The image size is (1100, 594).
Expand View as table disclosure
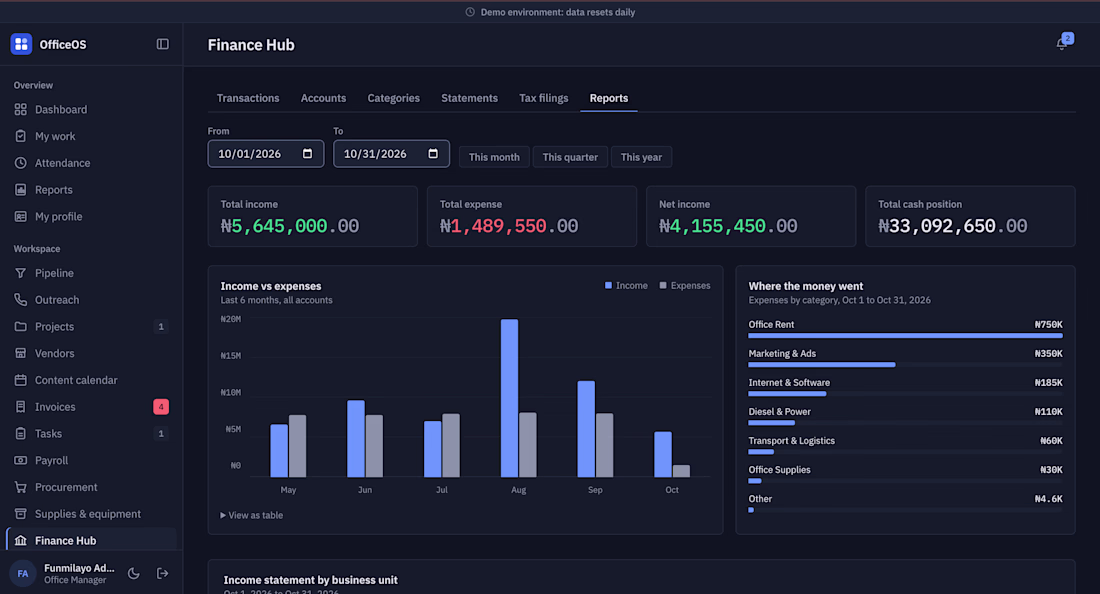click(x=252, y=515)
